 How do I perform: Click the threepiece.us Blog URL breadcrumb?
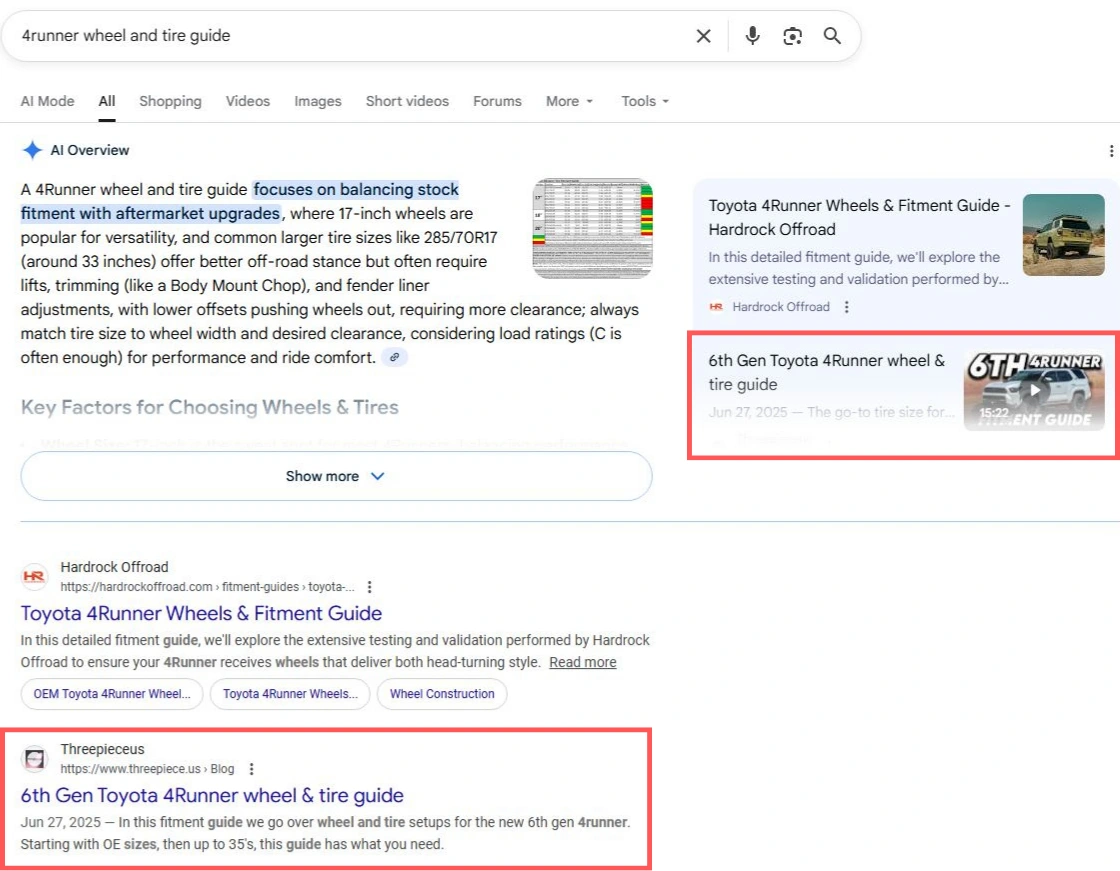[x=147, y=769]
